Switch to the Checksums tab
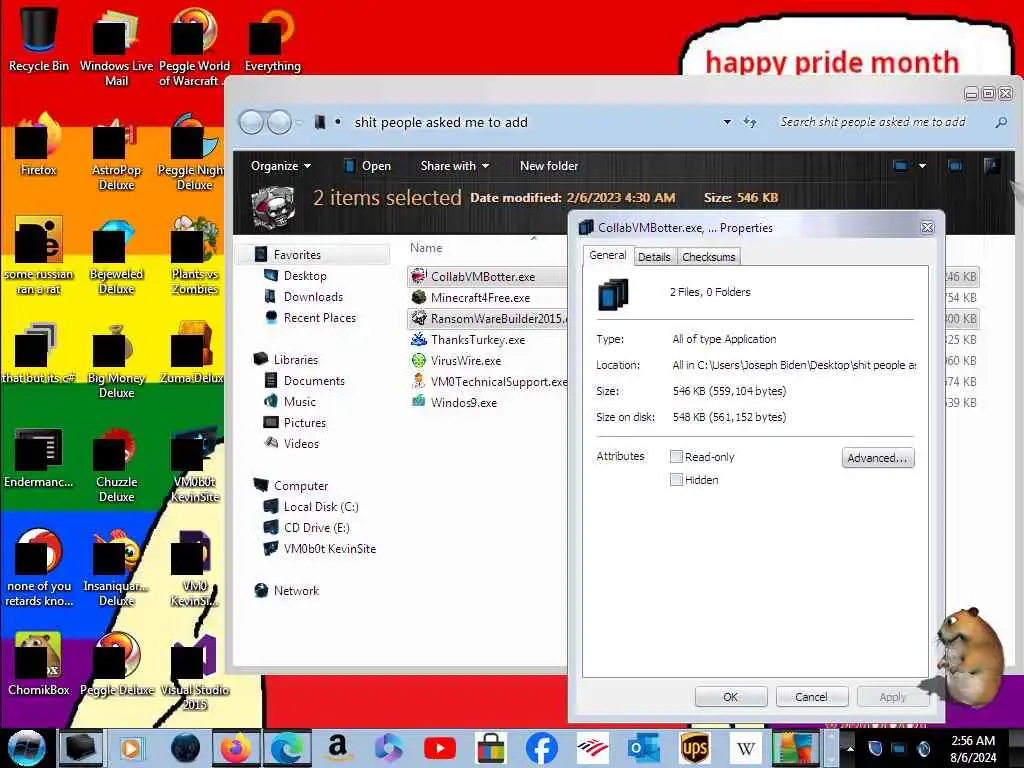Viewport: 1024px width, 768px height. tap(709, 257)
